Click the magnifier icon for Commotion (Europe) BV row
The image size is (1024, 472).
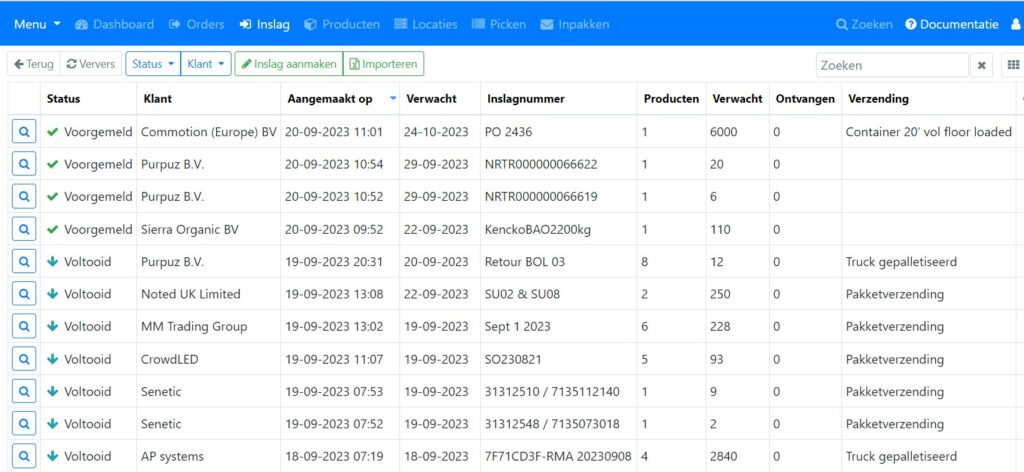(24, 131)
